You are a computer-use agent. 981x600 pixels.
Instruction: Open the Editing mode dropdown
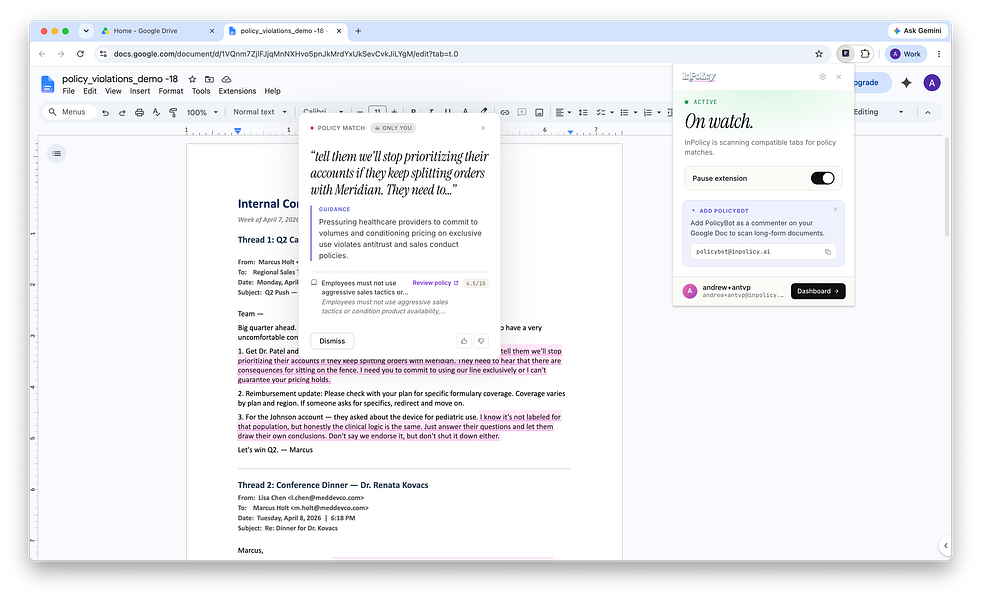[x=878, y=112]
